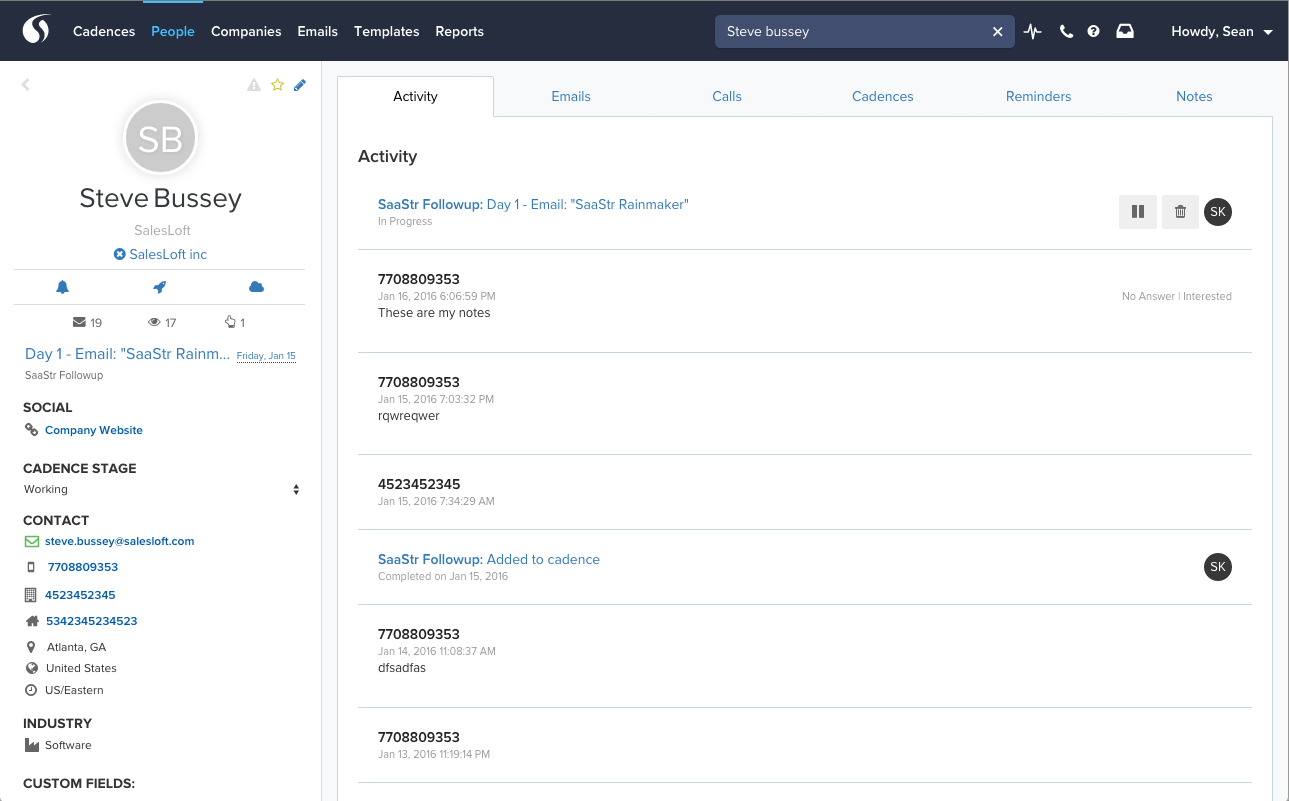Open the Company Website link
This screenshot has width=1289, height=801.
[94, 430]
